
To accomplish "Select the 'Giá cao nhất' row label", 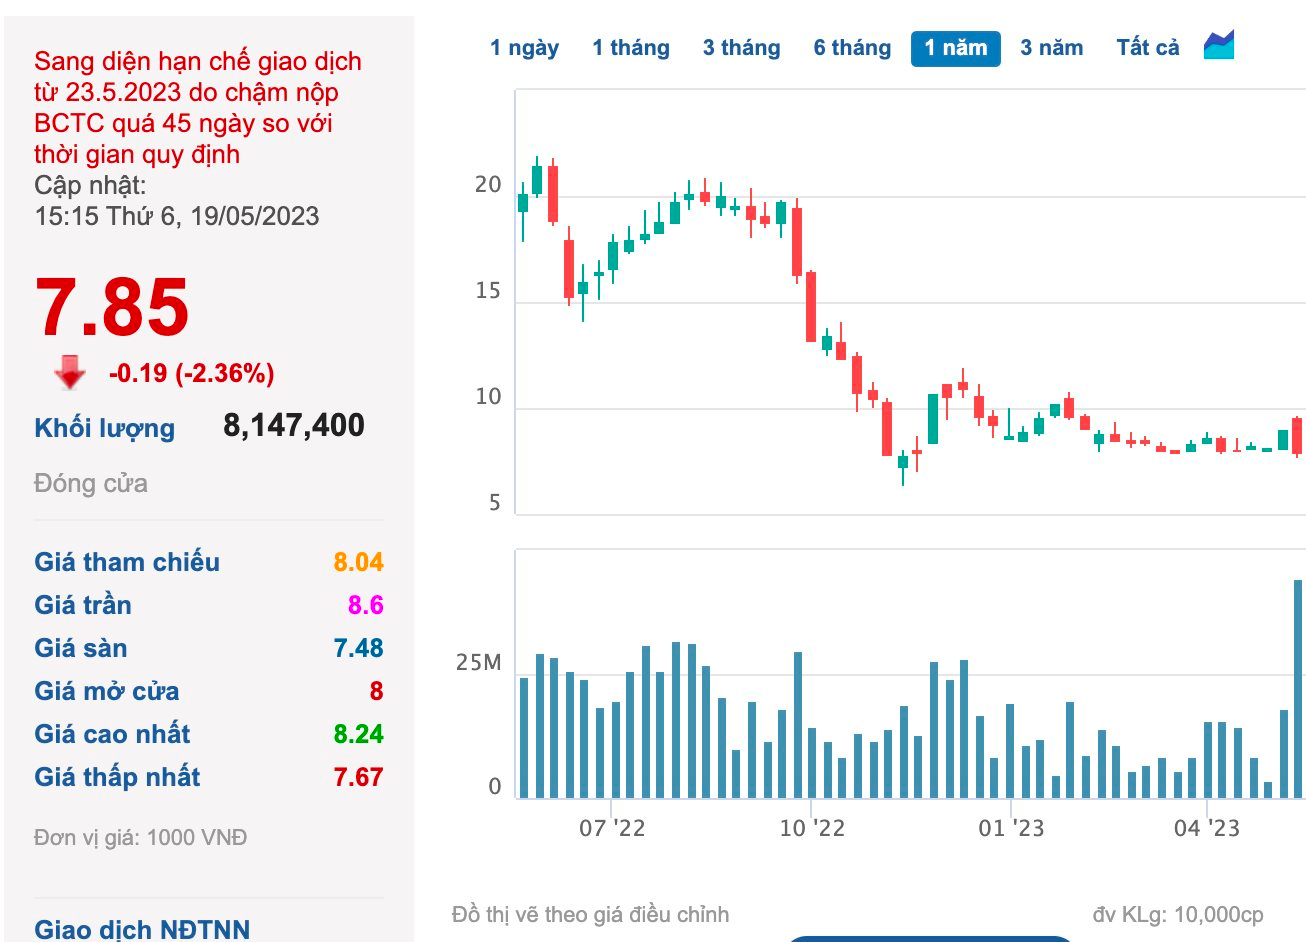I will [112, 734].
